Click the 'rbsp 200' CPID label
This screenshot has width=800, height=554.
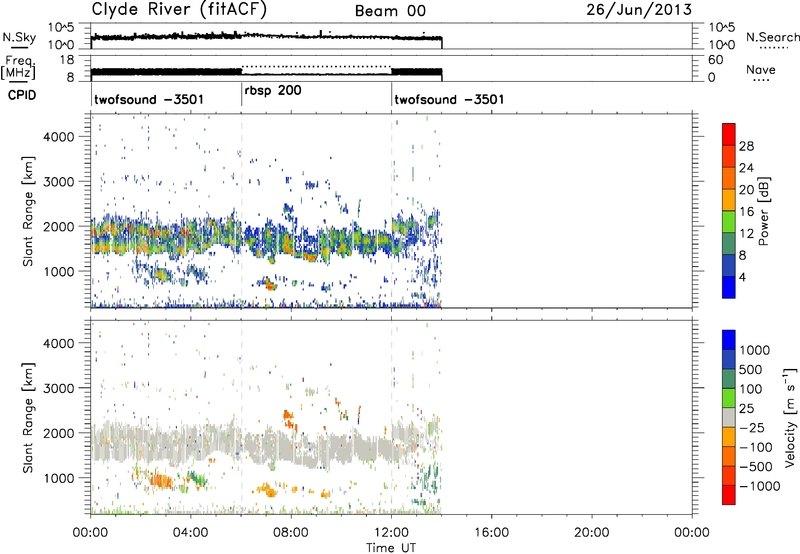pyautogui.click(x=273, y=91)
